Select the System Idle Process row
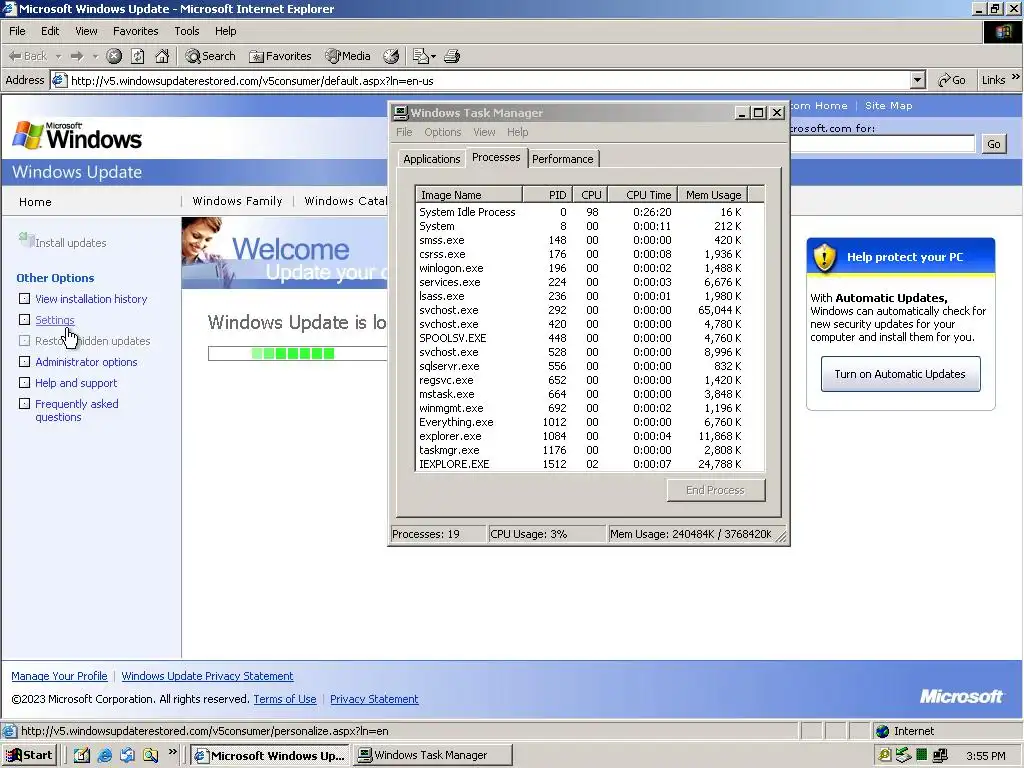The height and width of the screenshot is (768, 1024). coord(589,212)
